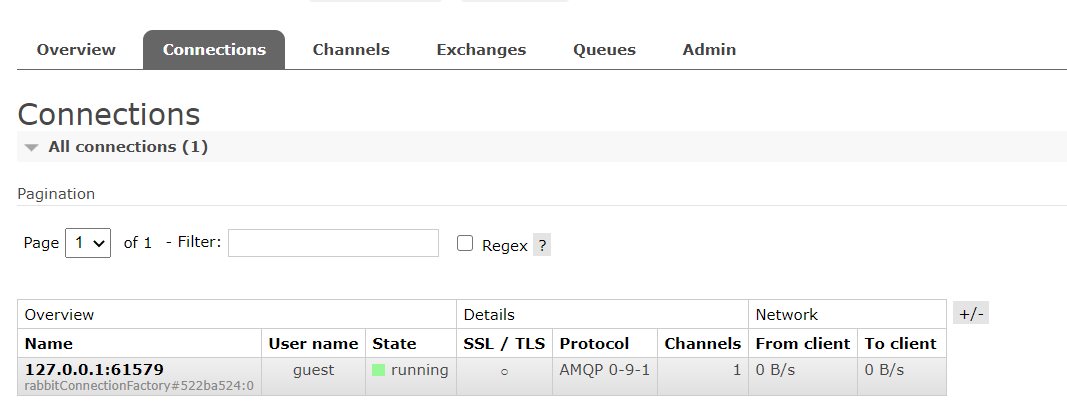Click inside the Filter text field
Image resolution: width=1067 pixels, height=403 pixels.
pyautogui.click(x=333, y=243)
